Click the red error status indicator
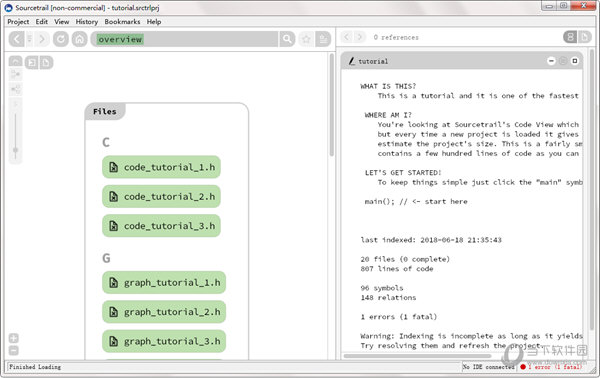Image resolution: width=600 pixels, height=378 pixels. point(523,367)
